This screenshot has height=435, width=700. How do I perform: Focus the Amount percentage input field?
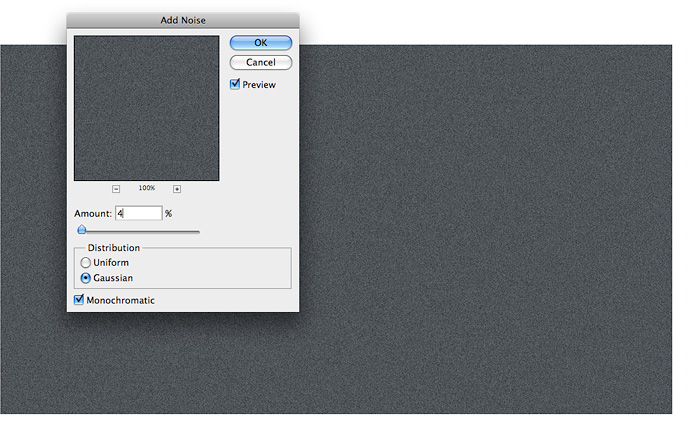click(x=138, y=213)
